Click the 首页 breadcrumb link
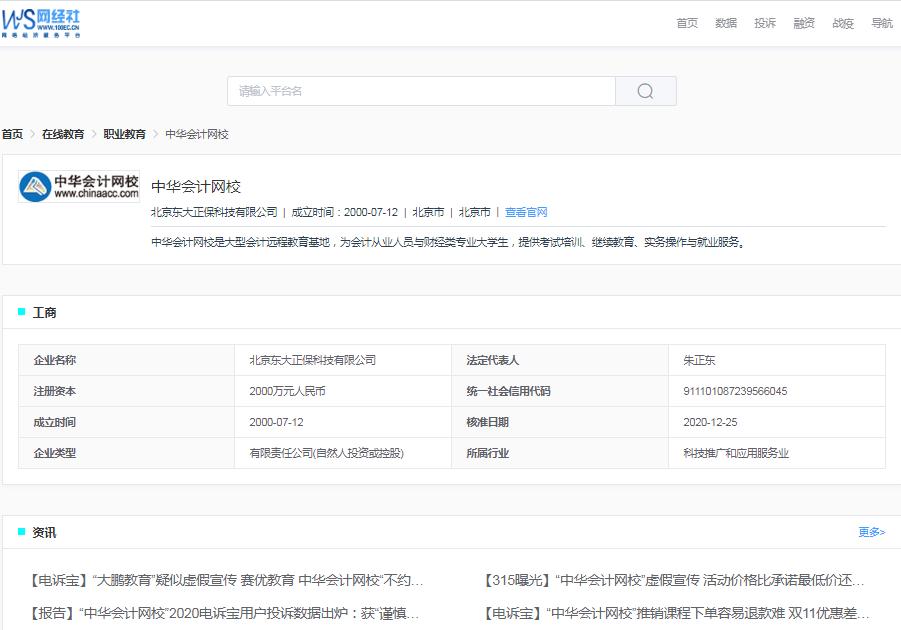The width and height of the screenshot is (901, 630). [13, 133]
